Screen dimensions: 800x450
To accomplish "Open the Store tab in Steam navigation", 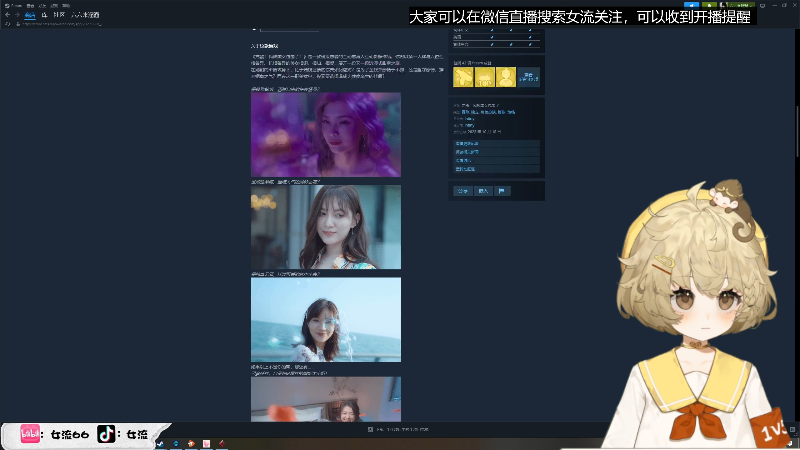I will click(x=30, y=15).
